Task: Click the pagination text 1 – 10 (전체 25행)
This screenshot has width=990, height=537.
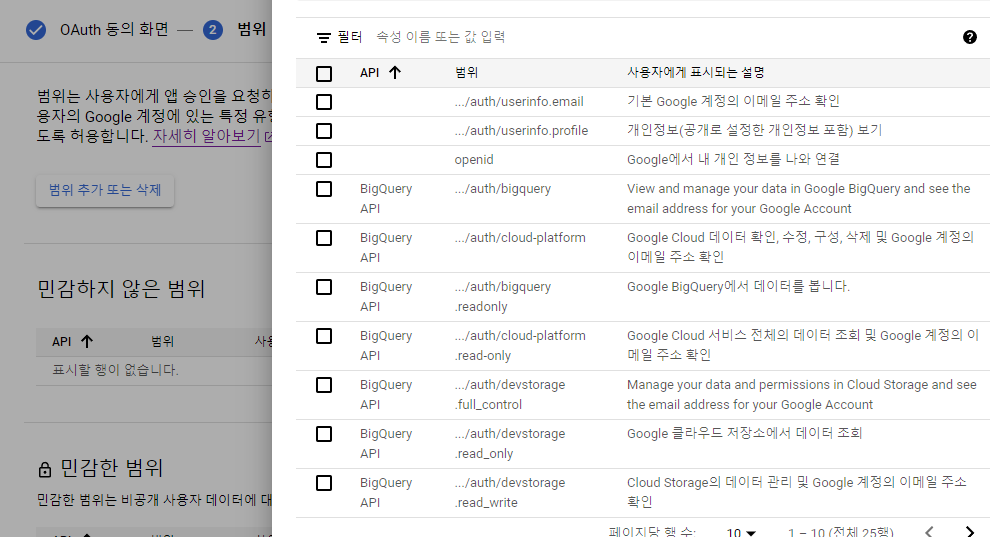Action: 841,532
